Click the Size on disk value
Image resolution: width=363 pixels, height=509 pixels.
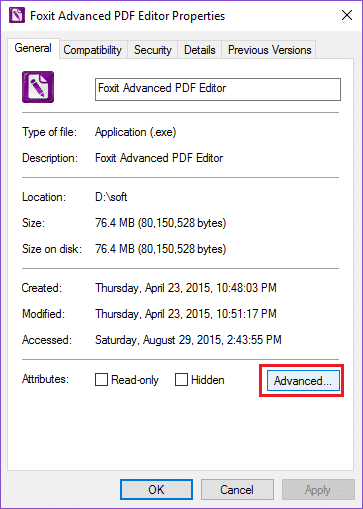click(161, 249)
